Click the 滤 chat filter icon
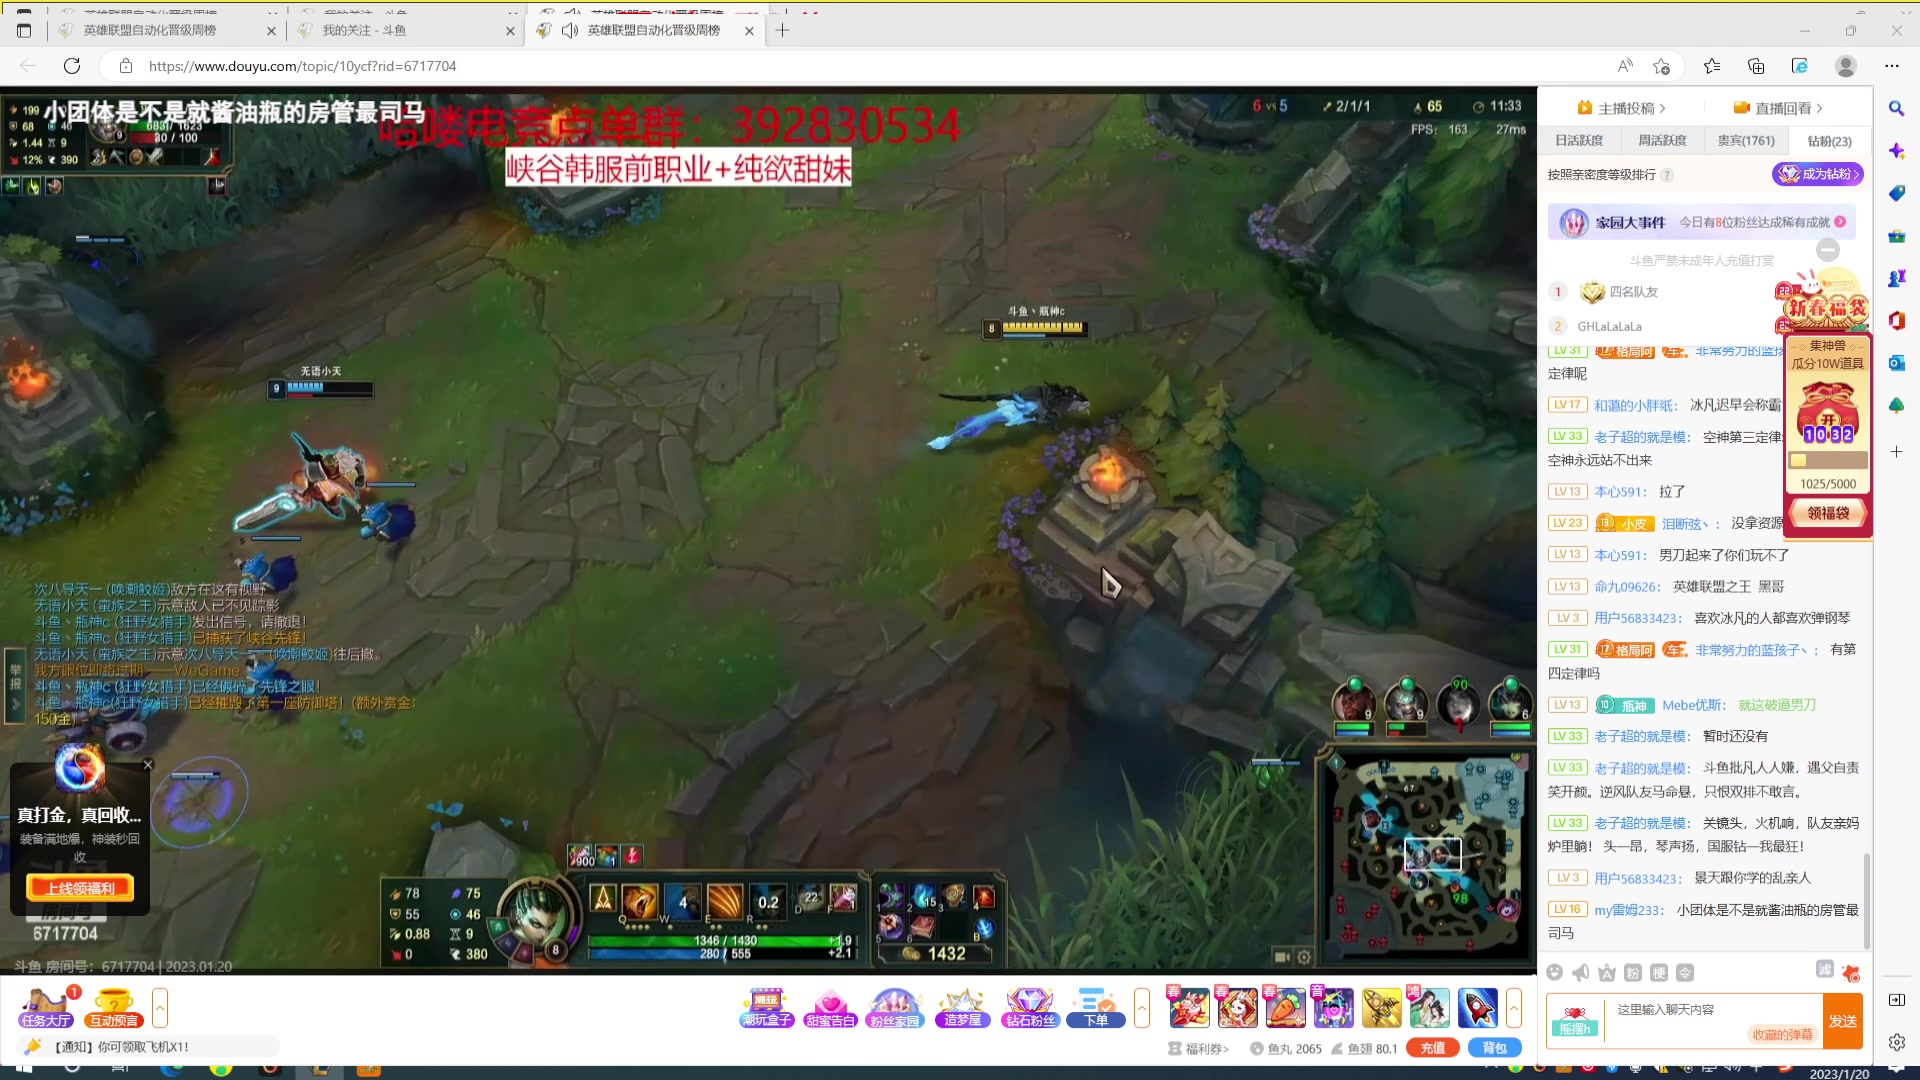The height and width of the screenshot is (1080, 1920). tap(1825, 969)
